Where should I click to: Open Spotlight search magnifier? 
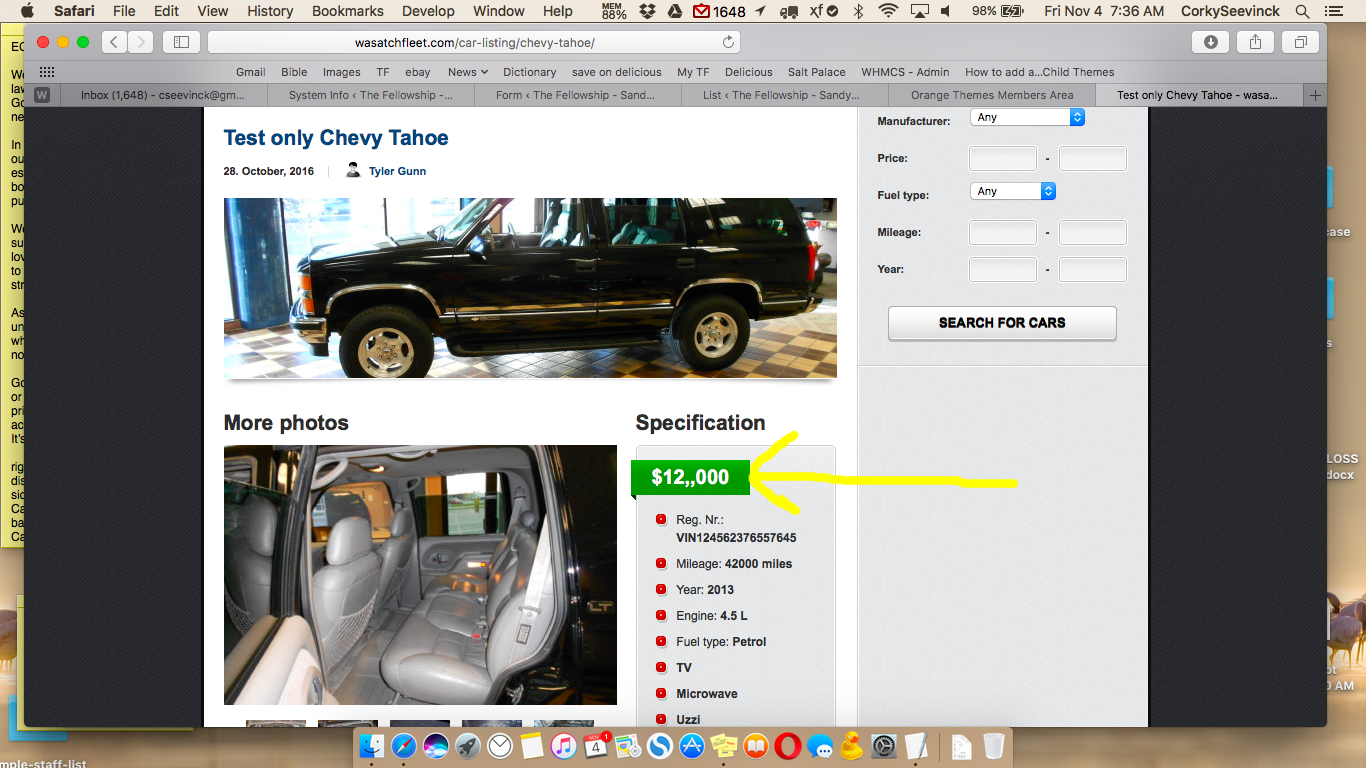[x=1302, y=11]
